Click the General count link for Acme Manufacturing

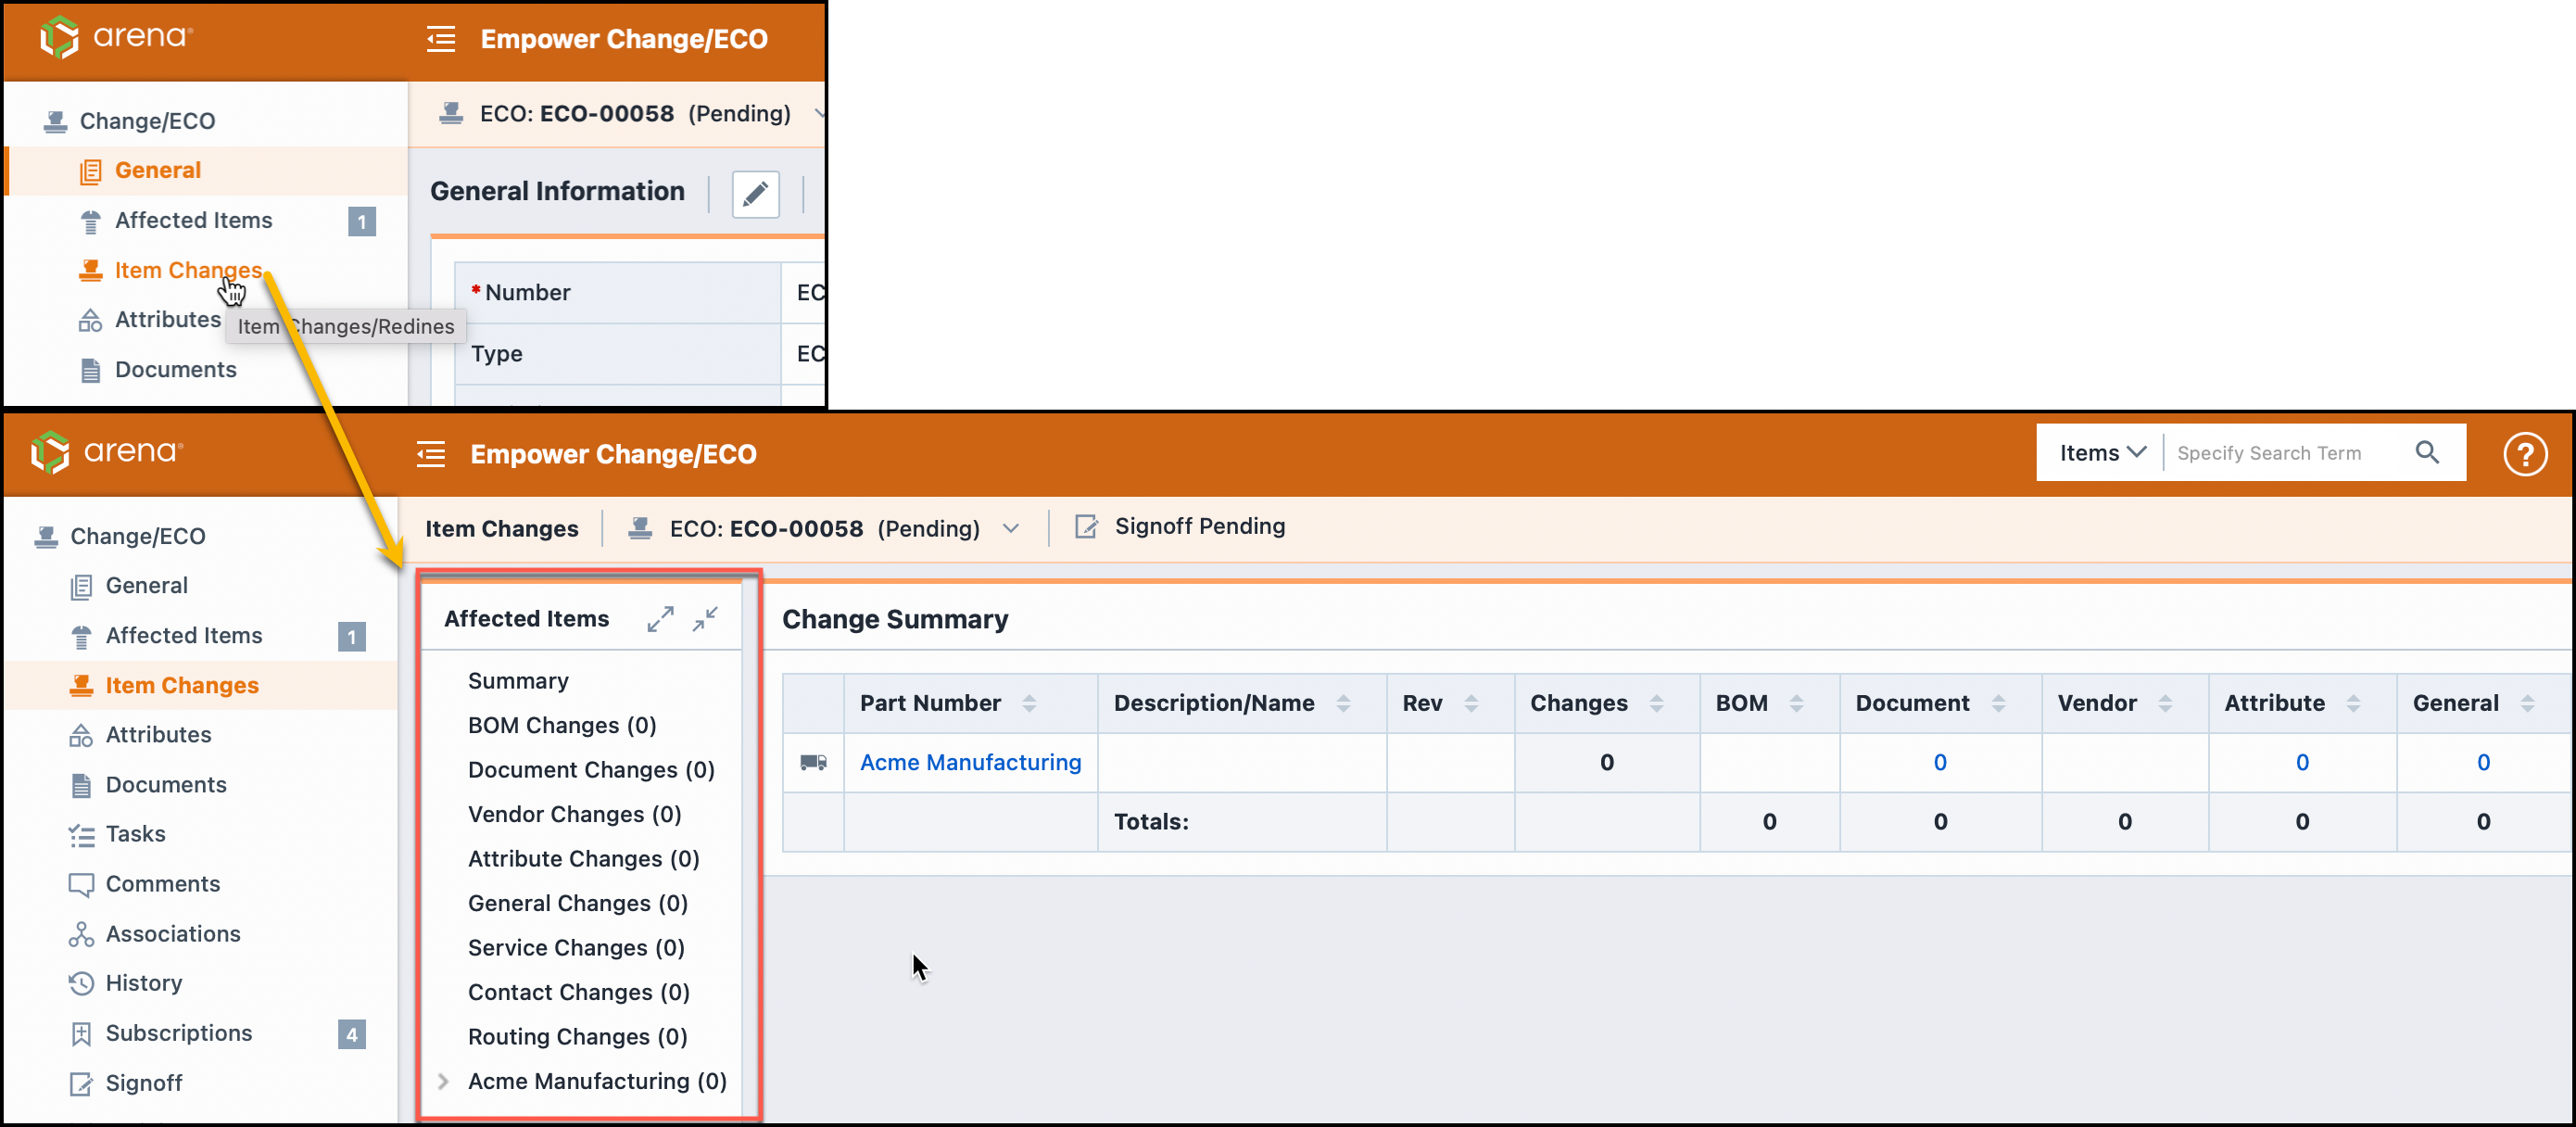[2482, 762]
